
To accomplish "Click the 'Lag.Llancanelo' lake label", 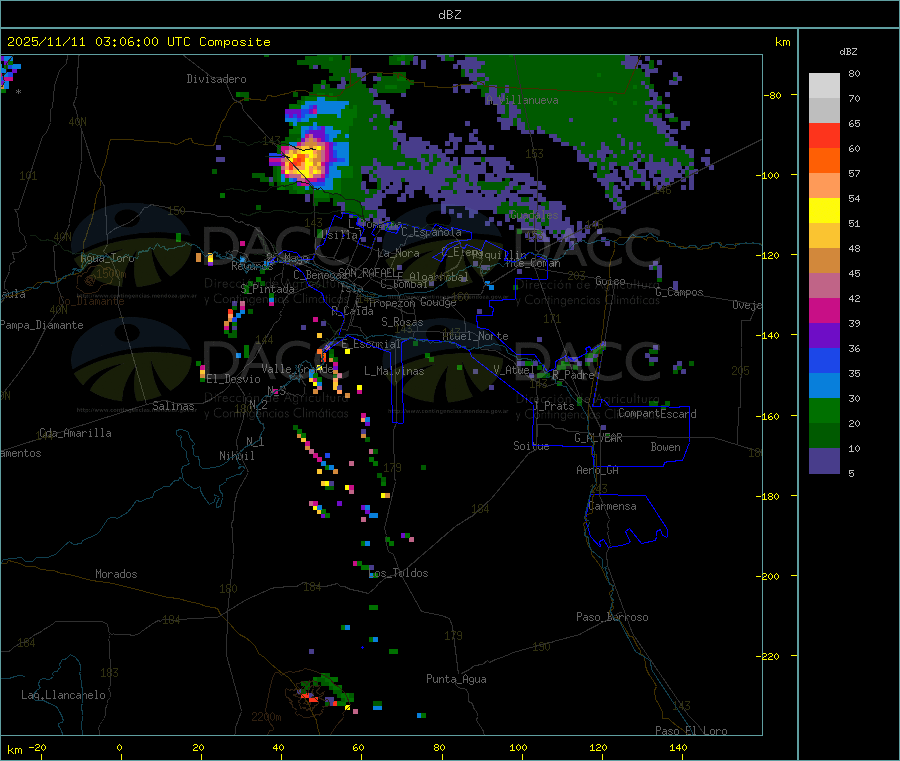I will point(63,695).
